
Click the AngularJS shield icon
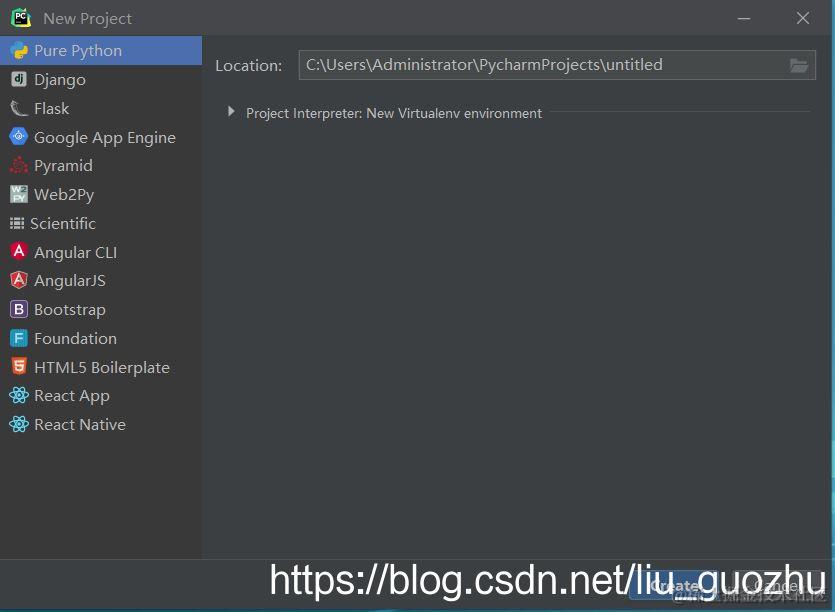click(19, 280)
